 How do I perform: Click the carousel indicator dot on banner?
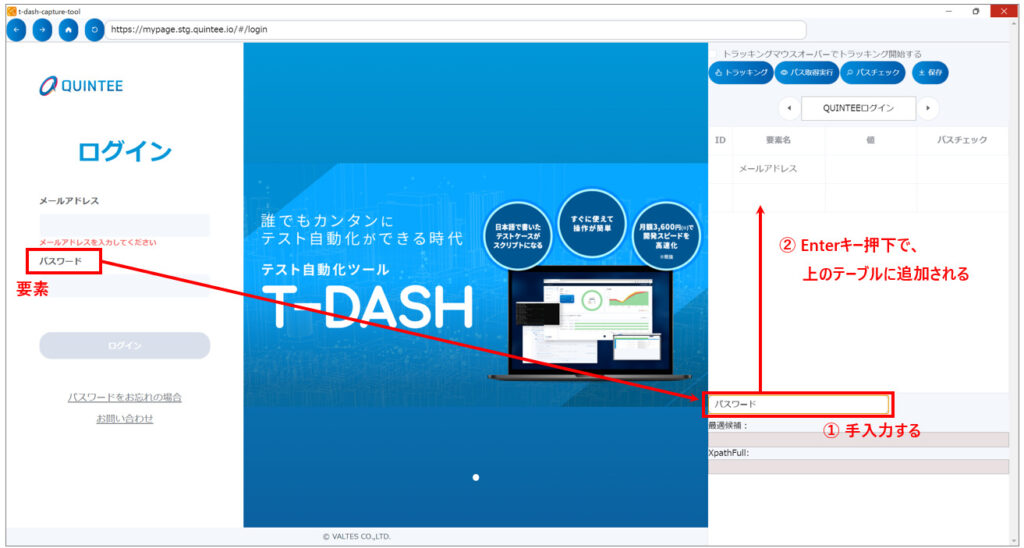point(476,477)
